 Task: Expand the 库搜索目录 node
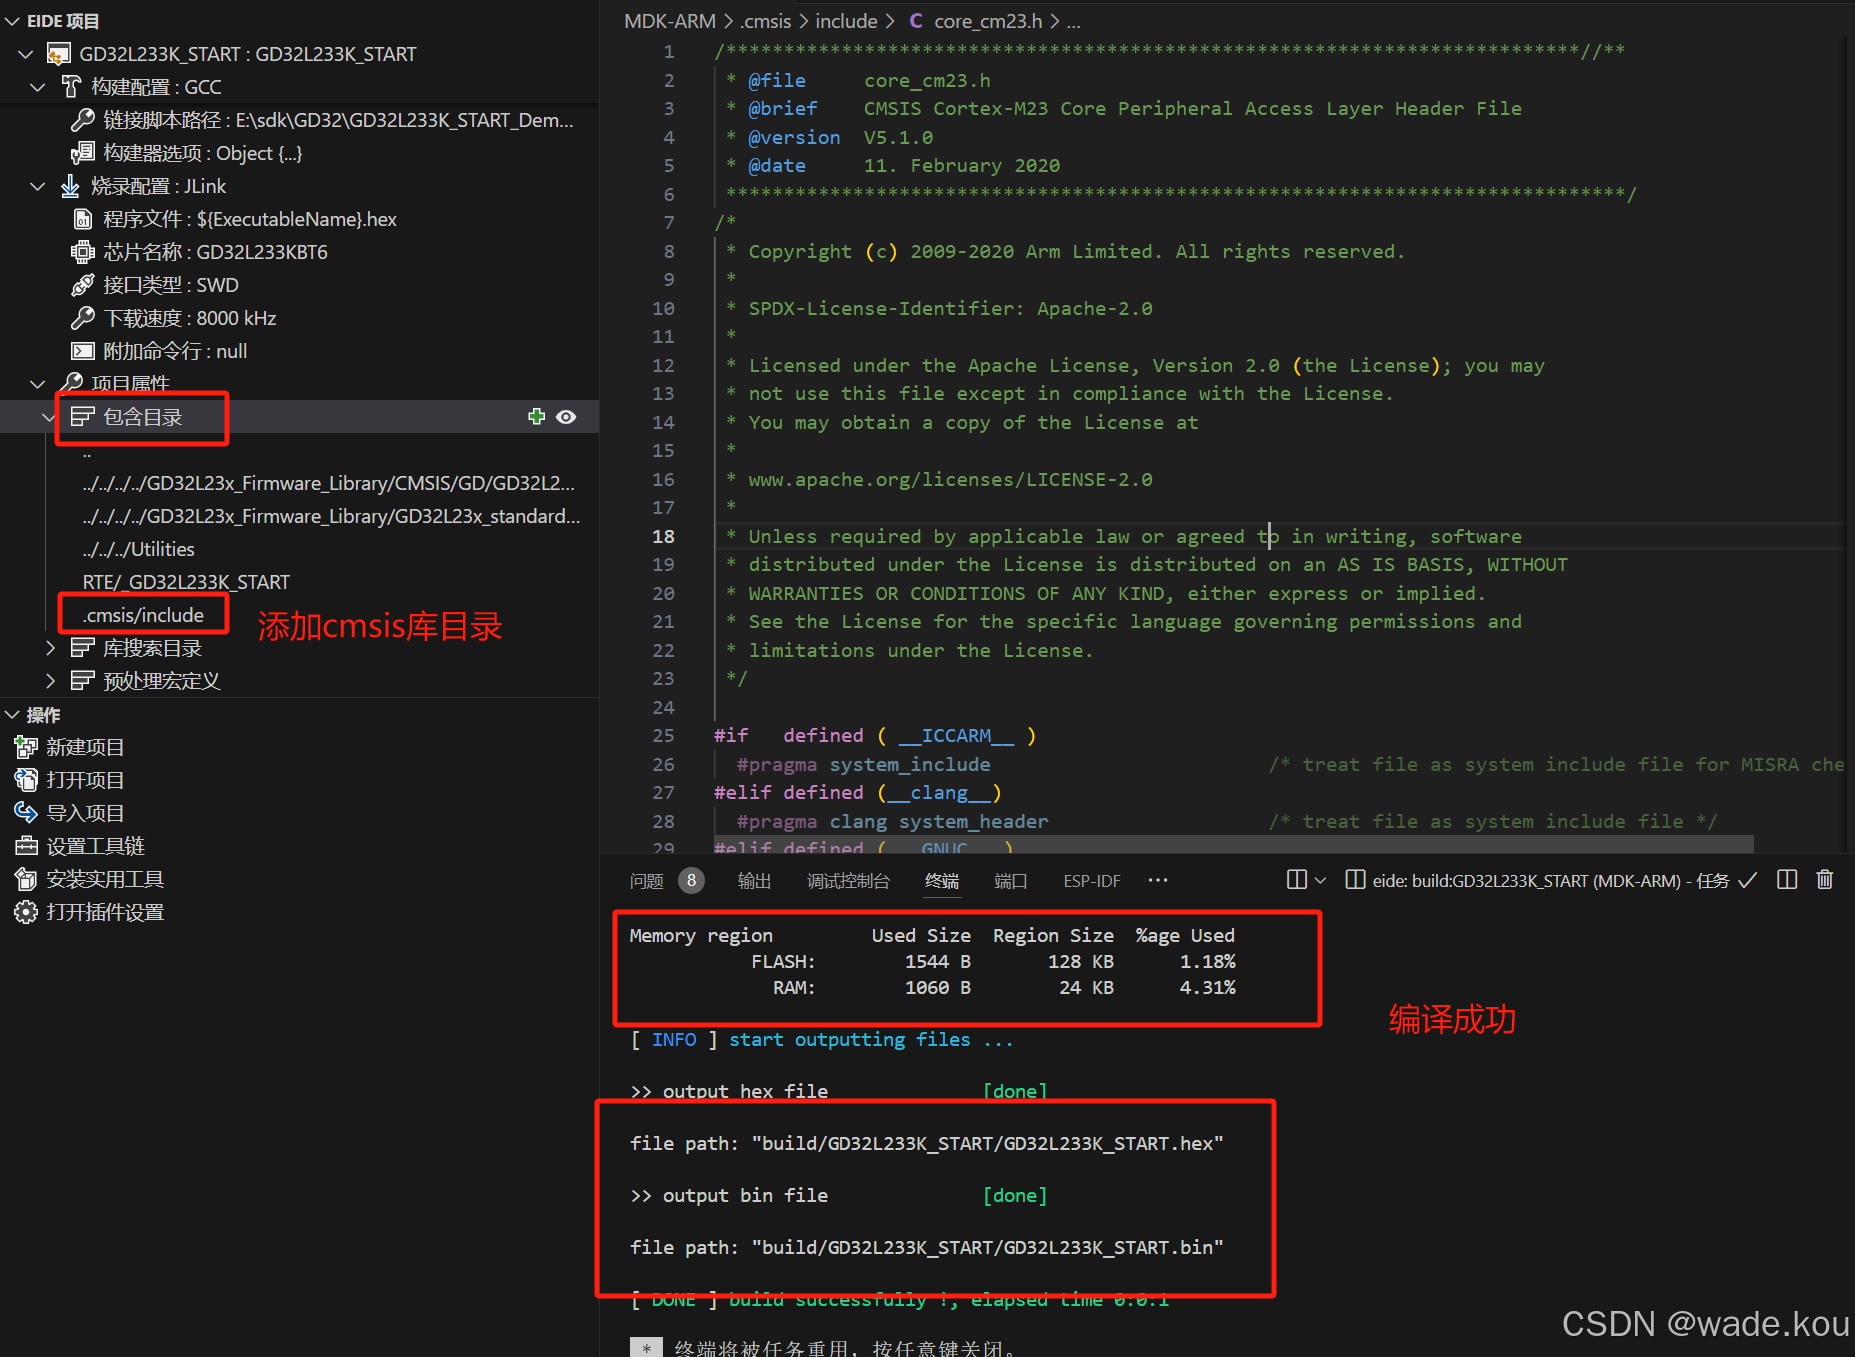click(50, 648)
